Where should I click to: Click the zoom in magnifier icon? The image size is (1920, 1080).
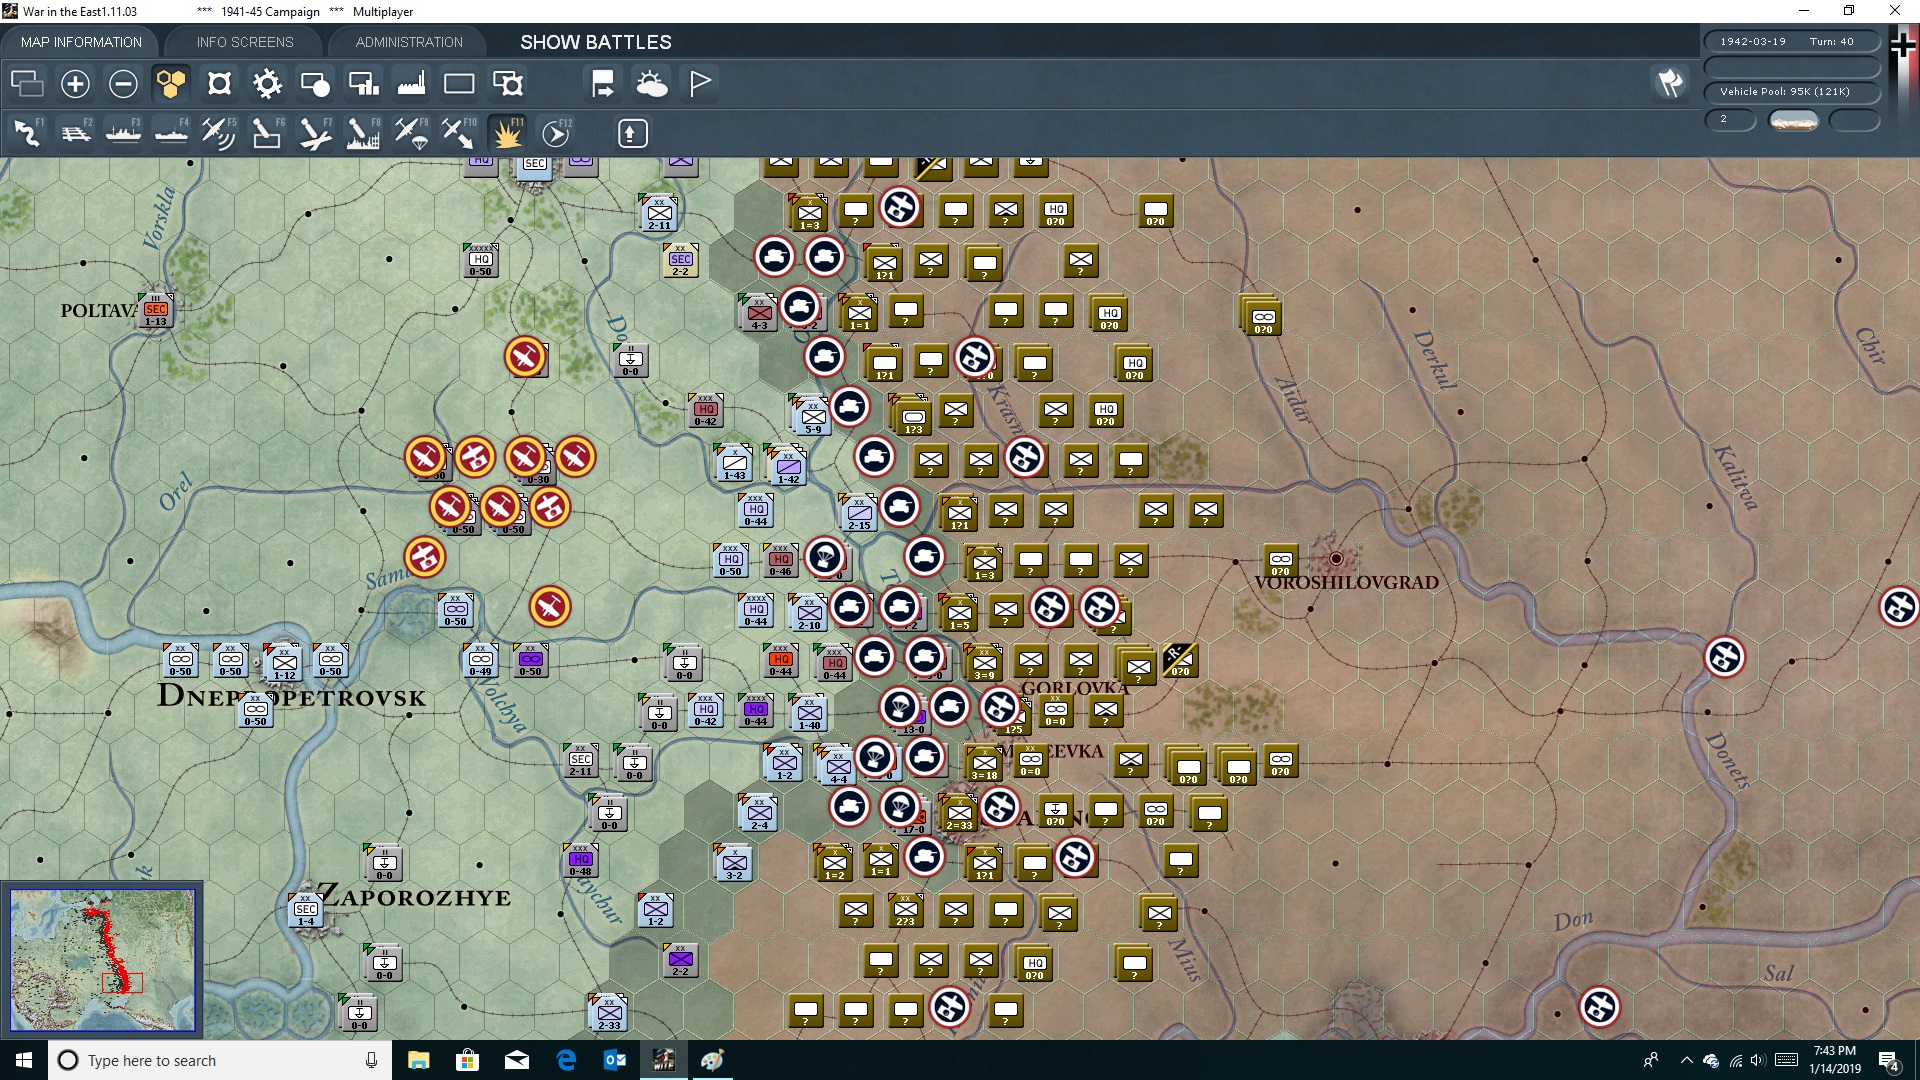(x=75, y=84)
